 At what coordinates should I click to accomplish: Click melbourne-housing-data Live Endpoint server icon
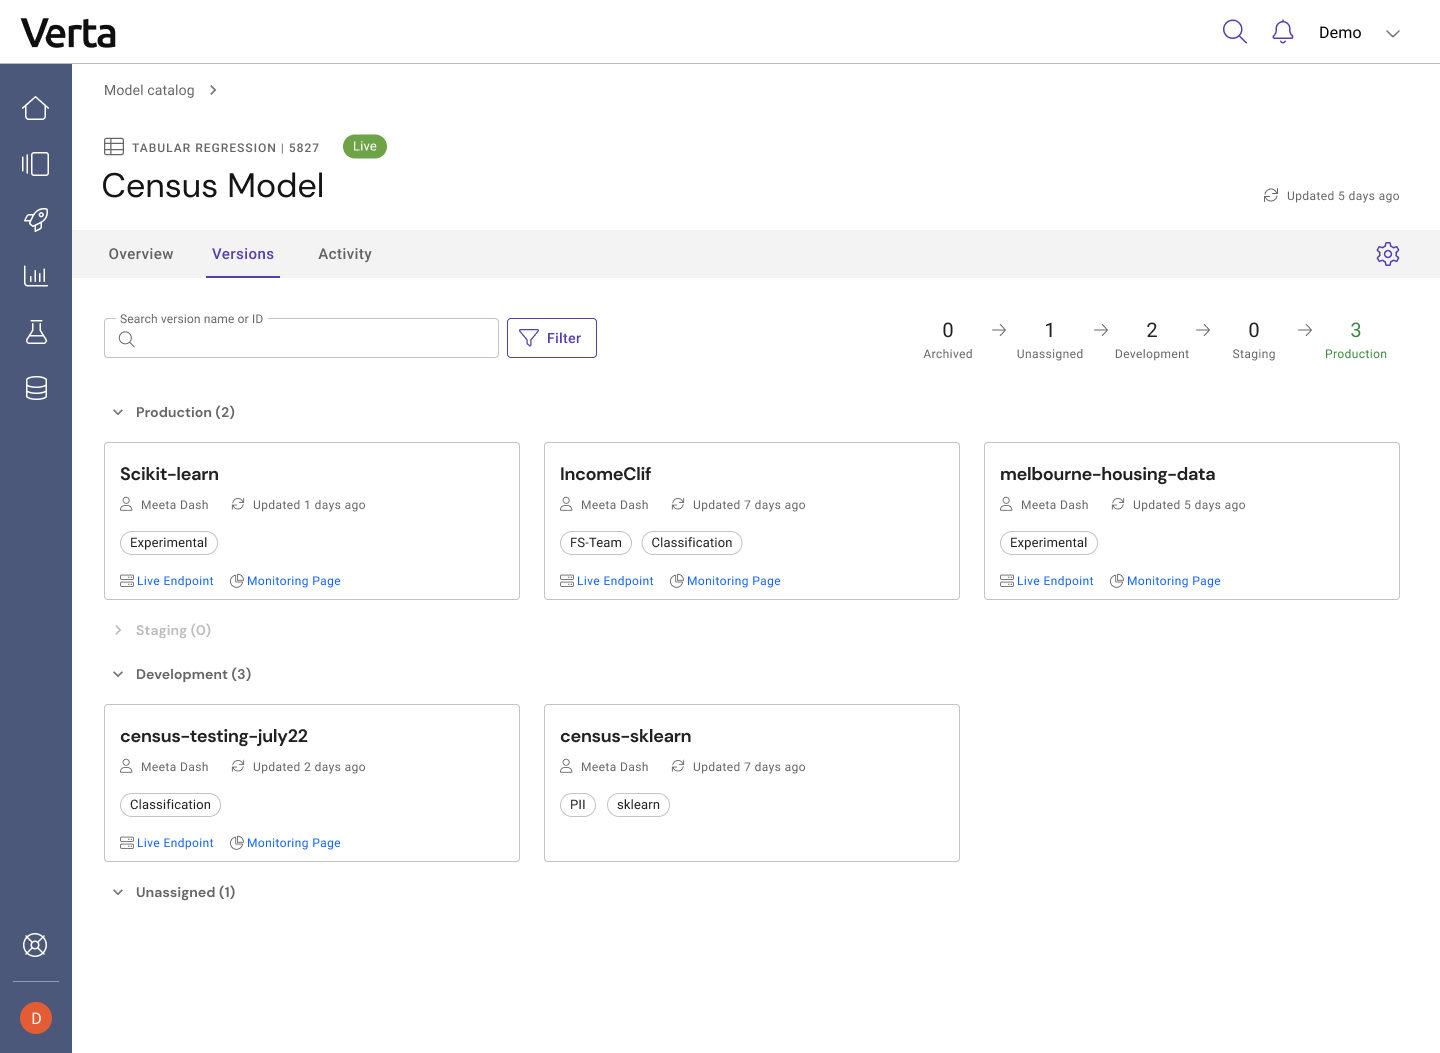click(x=1007, y=581)
